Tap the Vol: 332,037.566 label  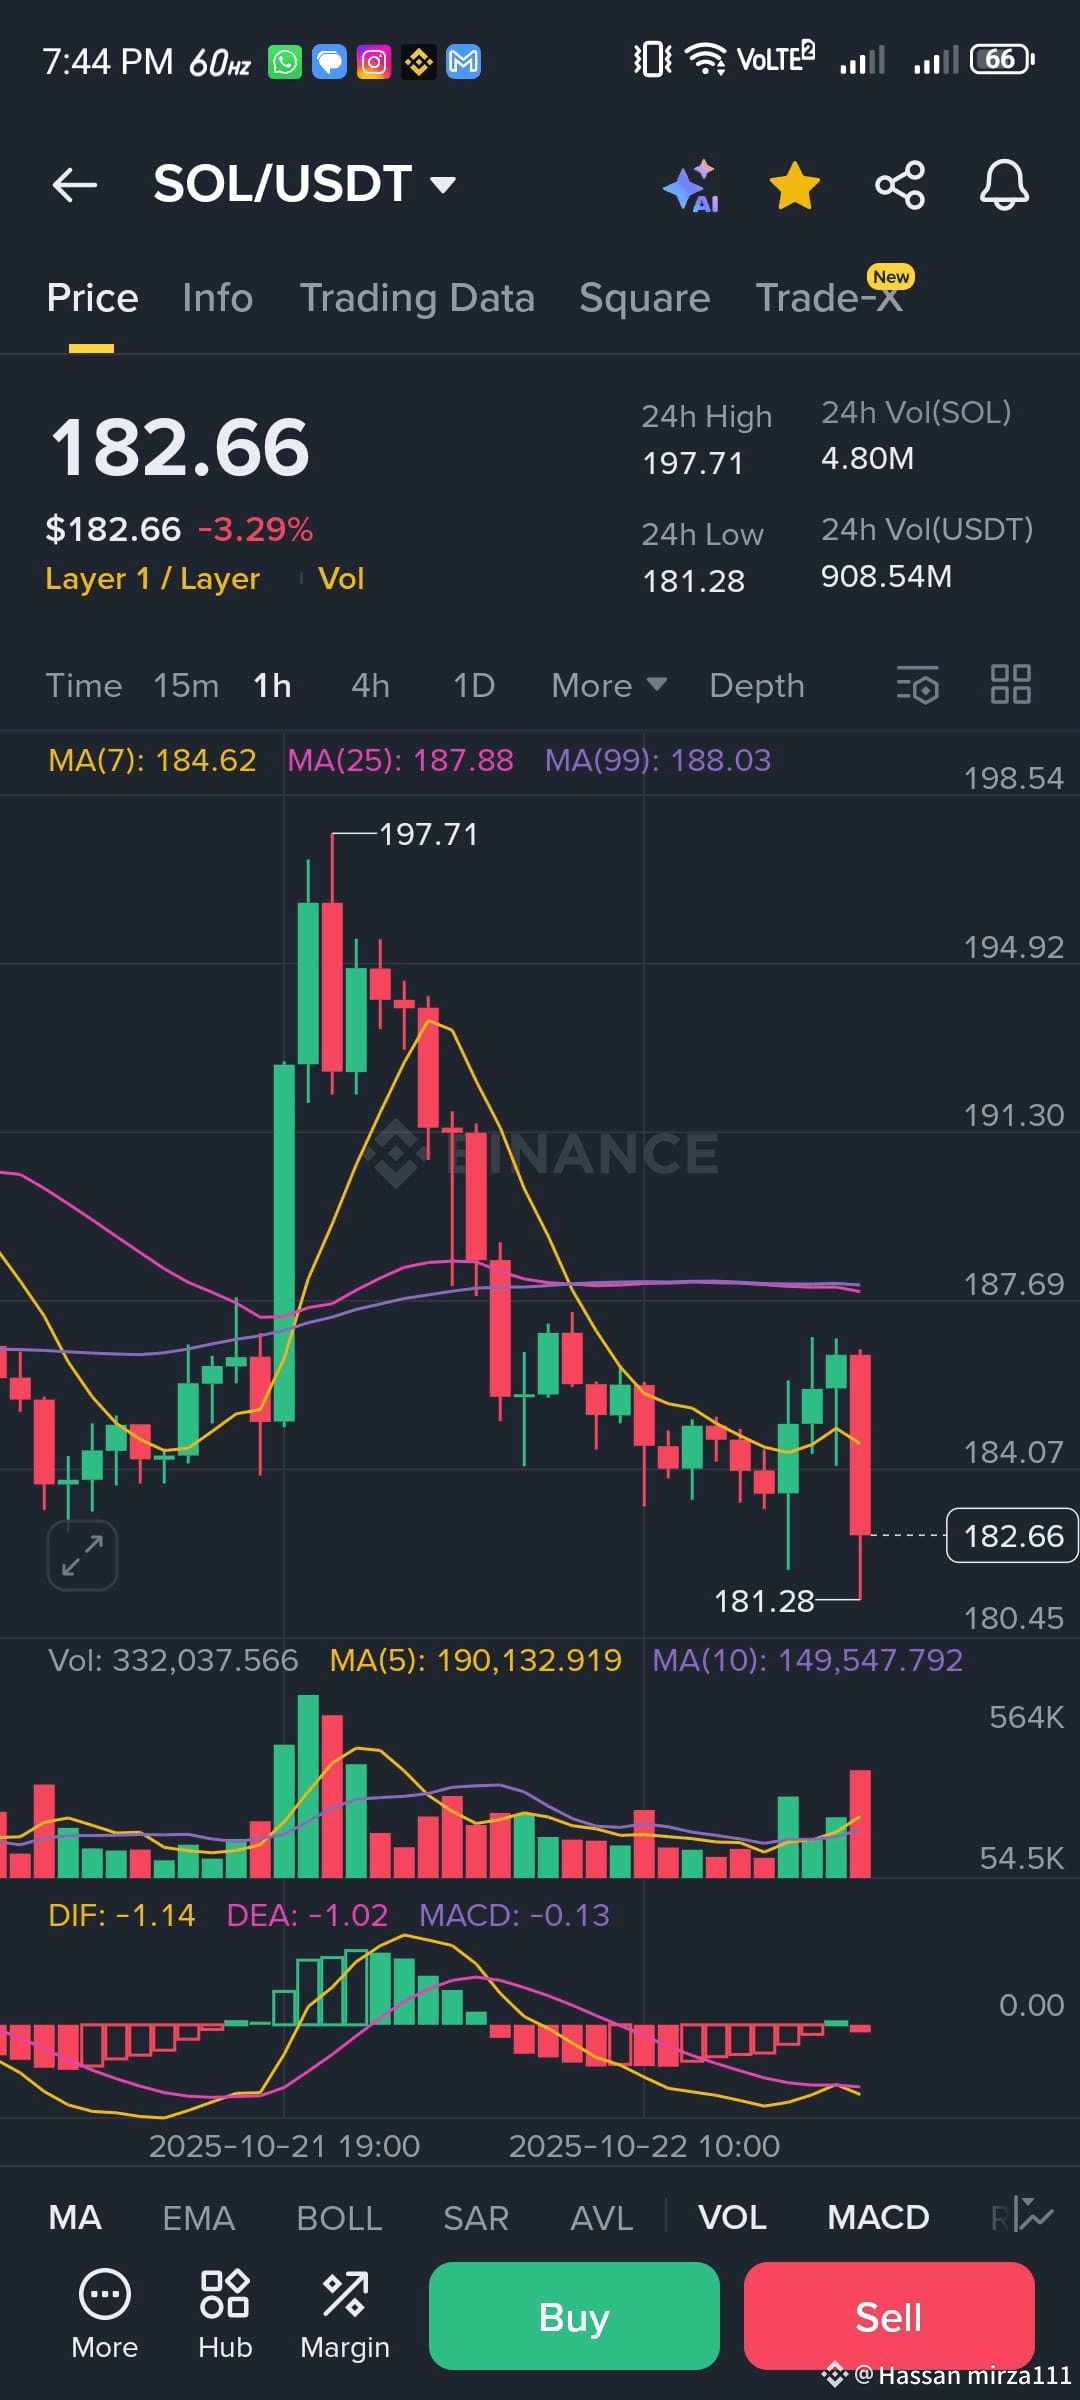coord(173,1660)
